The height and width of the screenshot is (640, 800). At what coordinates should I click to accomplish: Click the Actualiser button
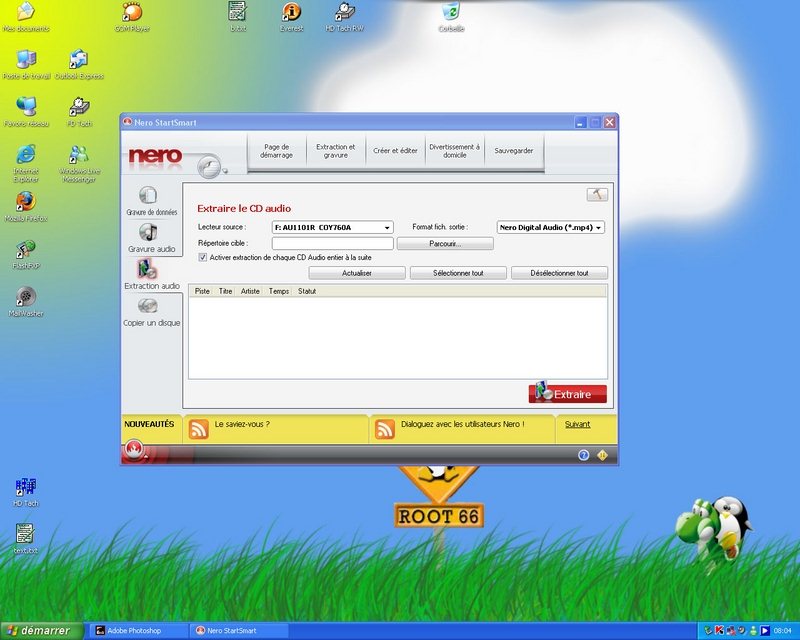(357, 273)
